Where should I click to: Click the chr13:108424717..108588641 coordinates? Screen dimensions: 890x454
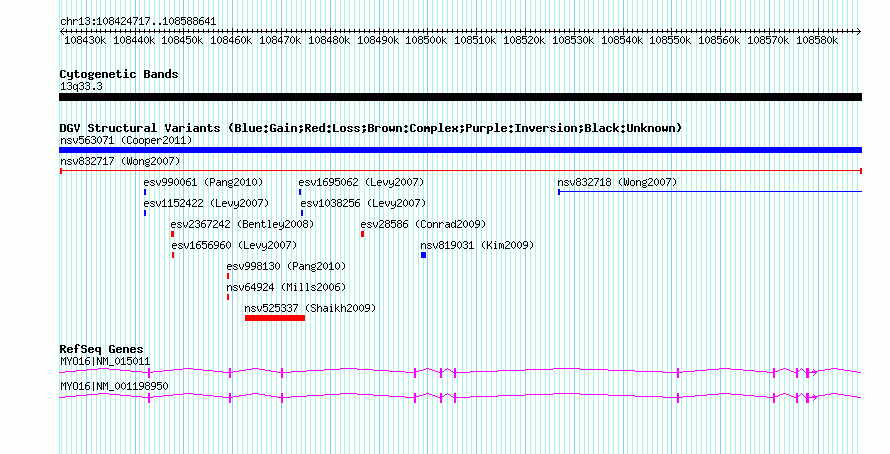[138, 22]
